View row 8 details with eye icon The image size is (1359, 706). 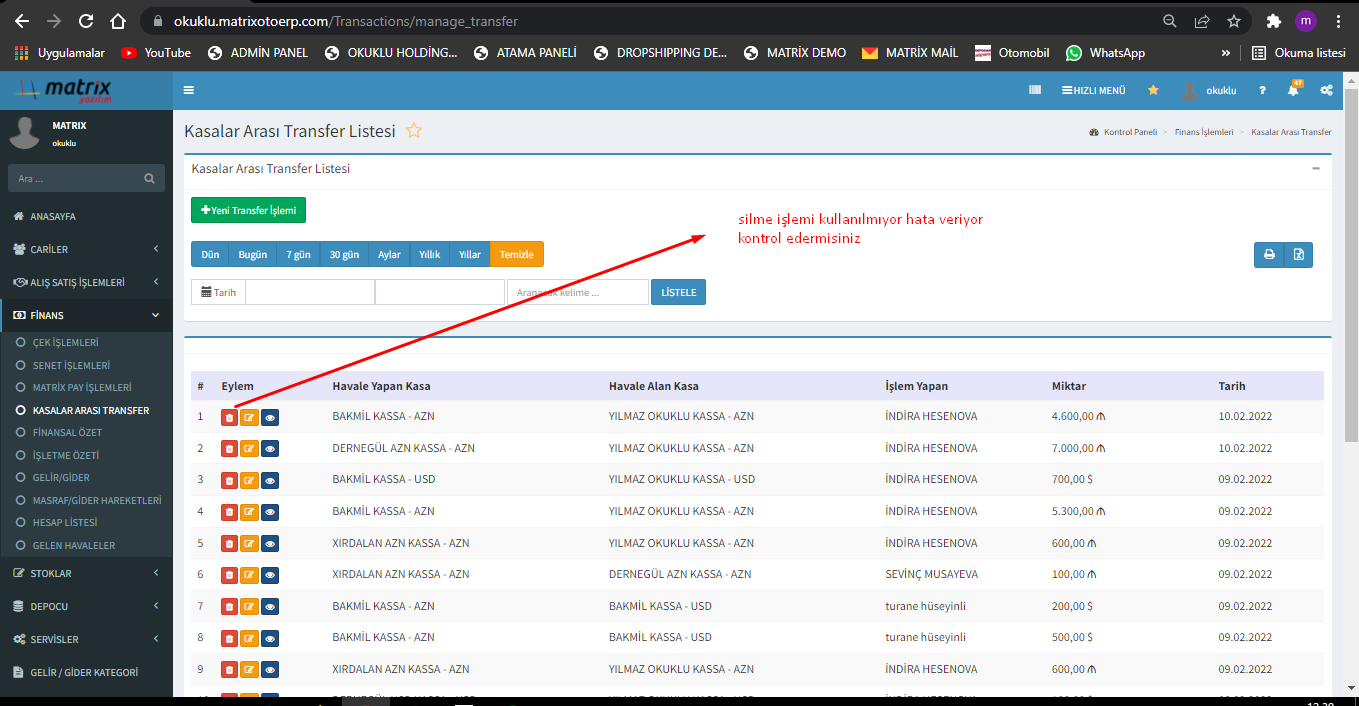pos(270,638)
